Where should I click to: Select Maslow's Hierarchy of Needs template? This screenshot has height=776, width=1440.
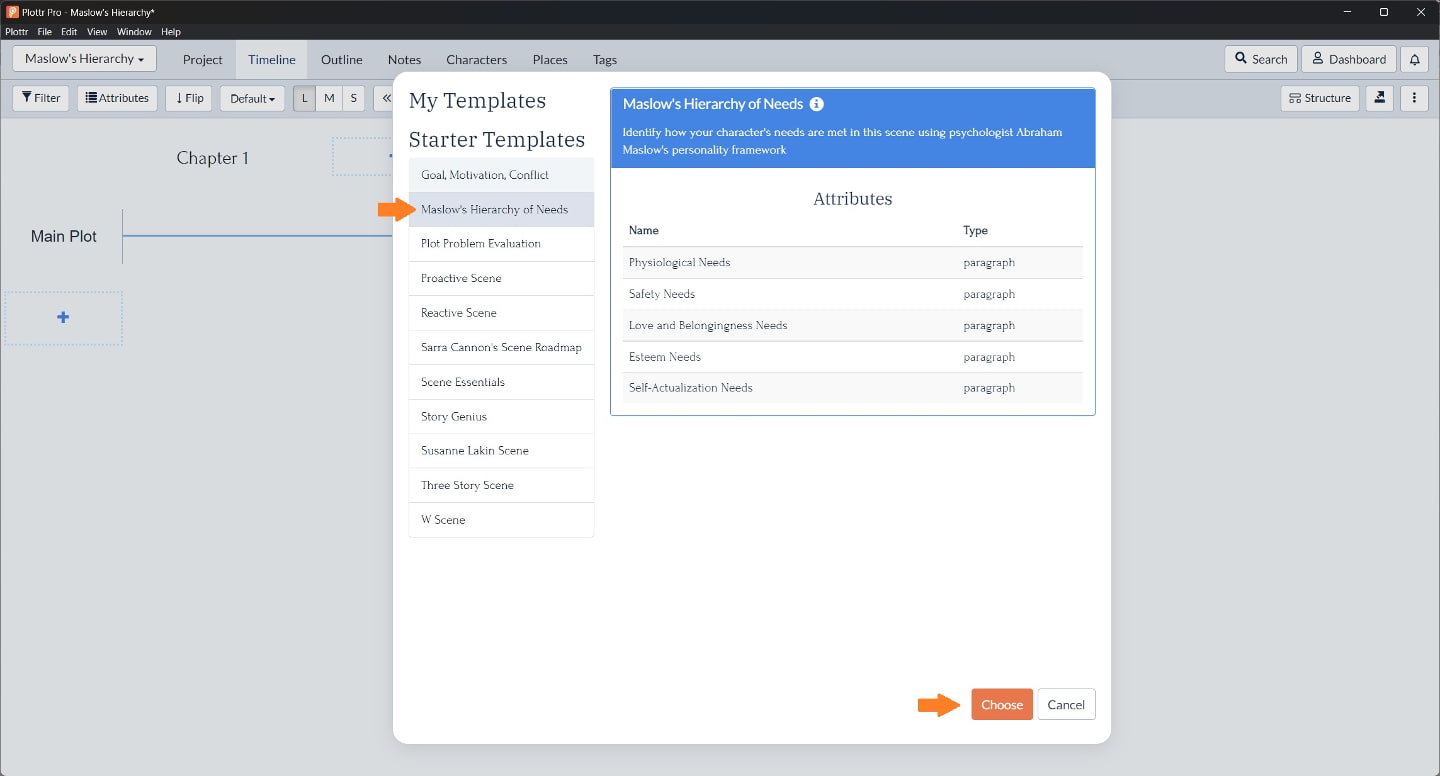pyautogui.click(x=501, y=209)
